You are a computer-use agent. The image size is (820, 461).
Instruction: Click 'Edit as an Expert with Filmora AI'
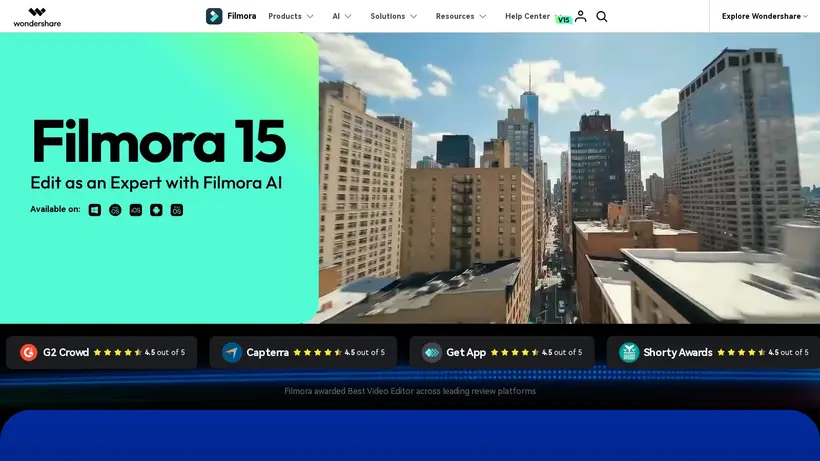tap(156, 182)
